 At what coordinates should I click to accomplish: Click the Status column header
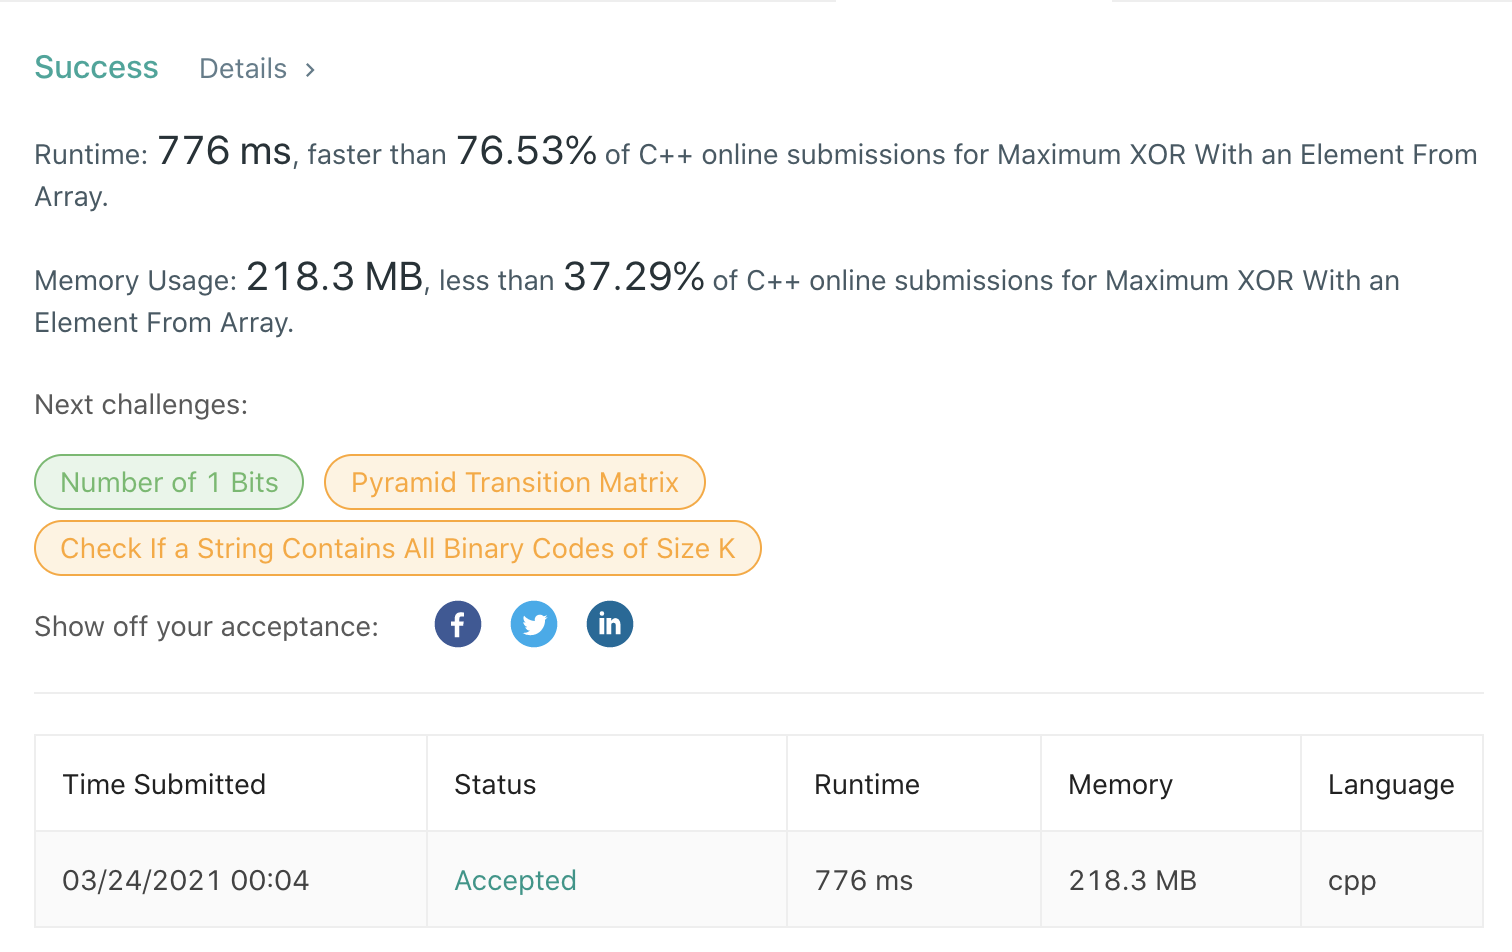point(495,784)
